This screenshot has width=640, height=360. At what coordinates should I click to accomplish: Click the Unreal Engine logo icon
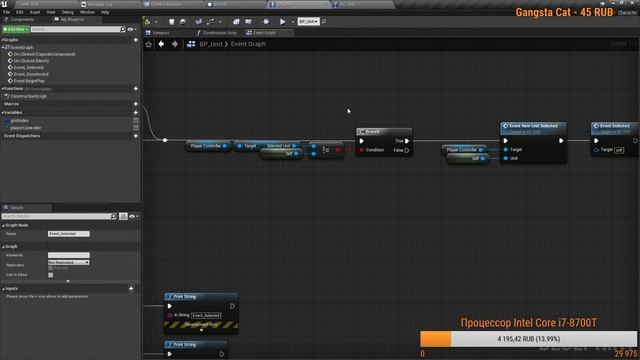click(x=4, y=4)
